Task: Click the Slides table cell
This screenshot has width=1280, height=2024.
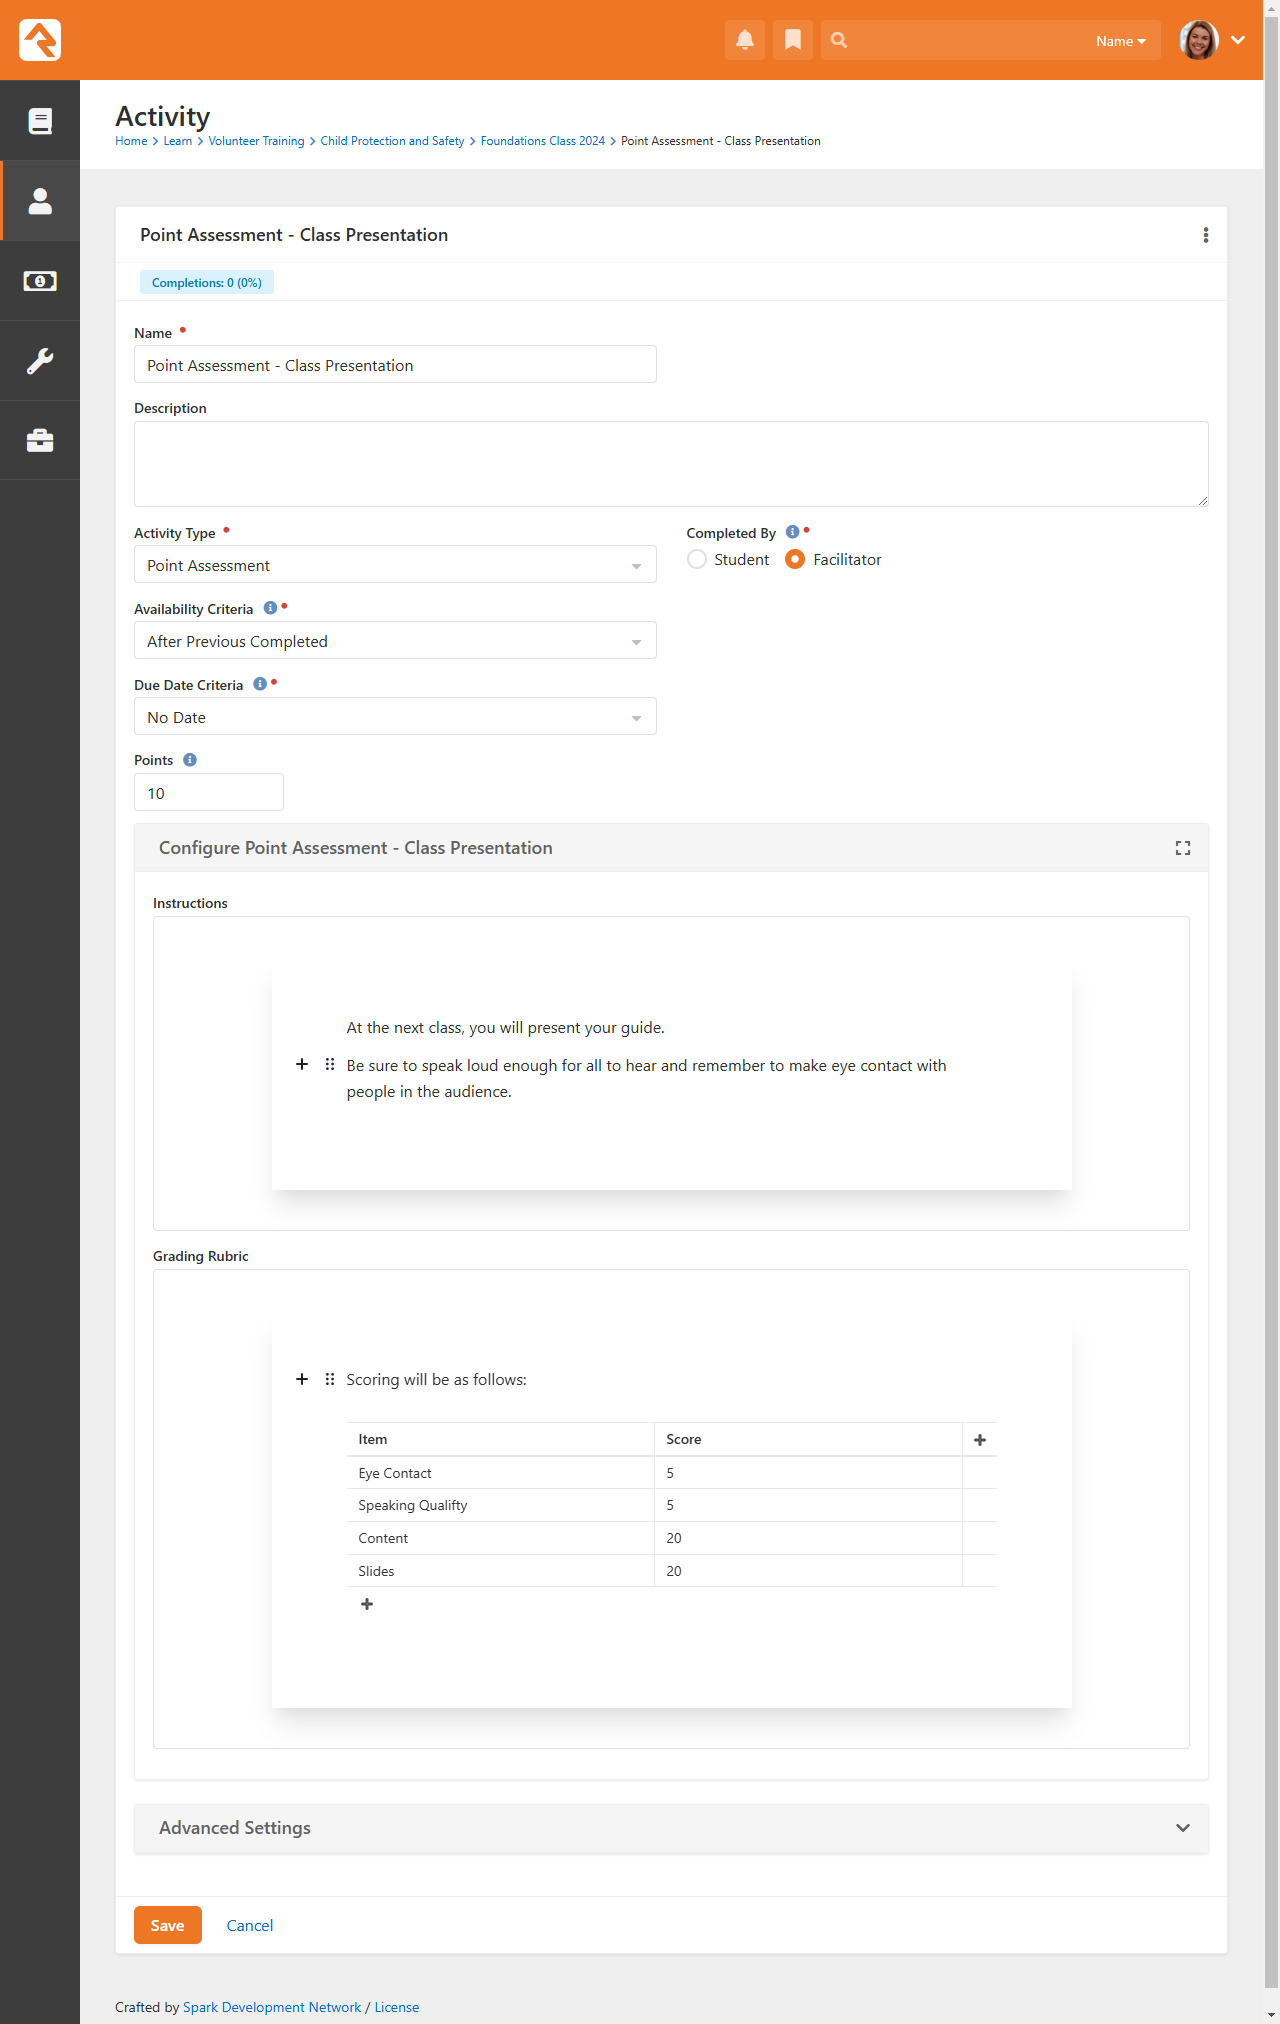Action: 500,1571
